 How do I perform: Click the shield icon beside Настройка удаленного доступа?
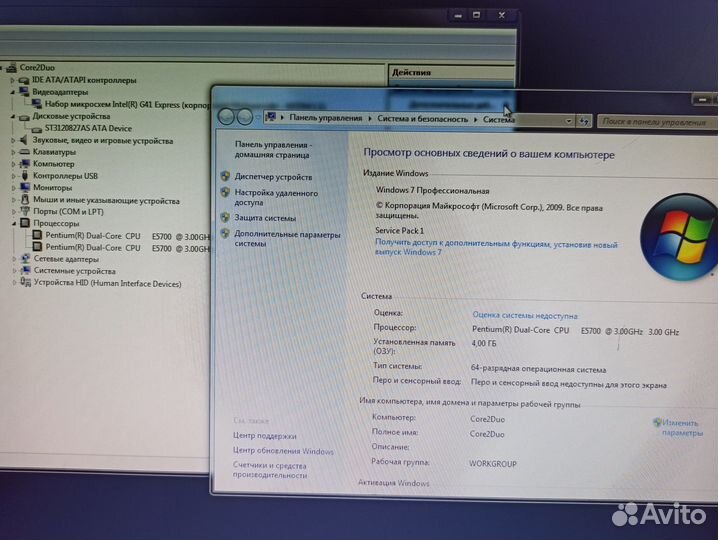tap(225, 192)
